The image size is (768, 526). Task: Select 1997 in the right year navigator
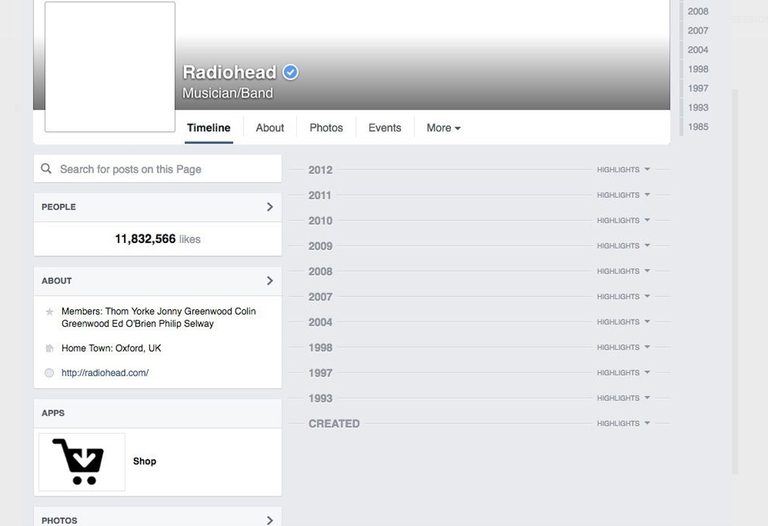pyautogui.click(x=698, y=88)
